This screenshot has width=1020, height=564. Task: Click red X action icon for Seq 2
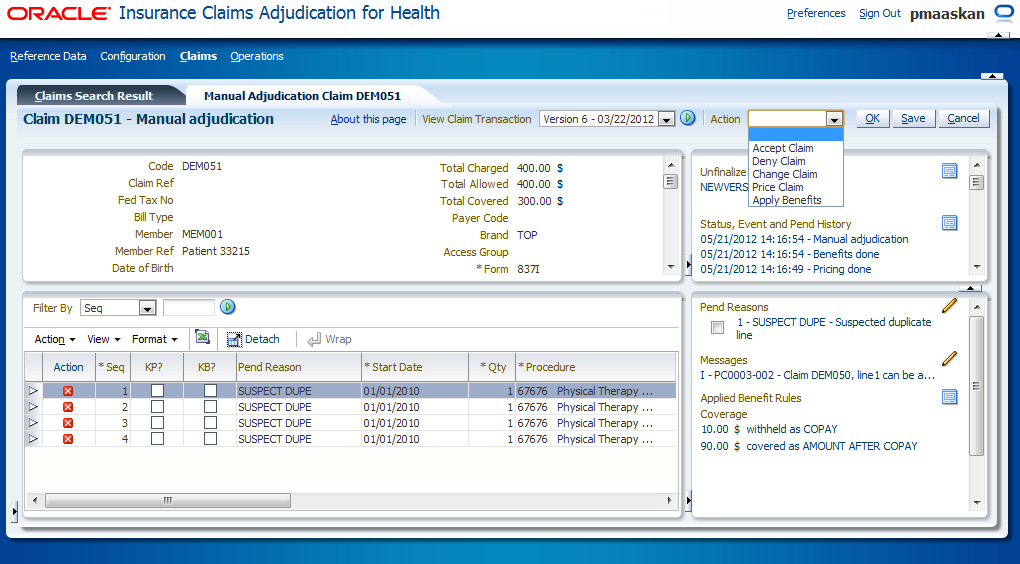[x=68, y=407]
